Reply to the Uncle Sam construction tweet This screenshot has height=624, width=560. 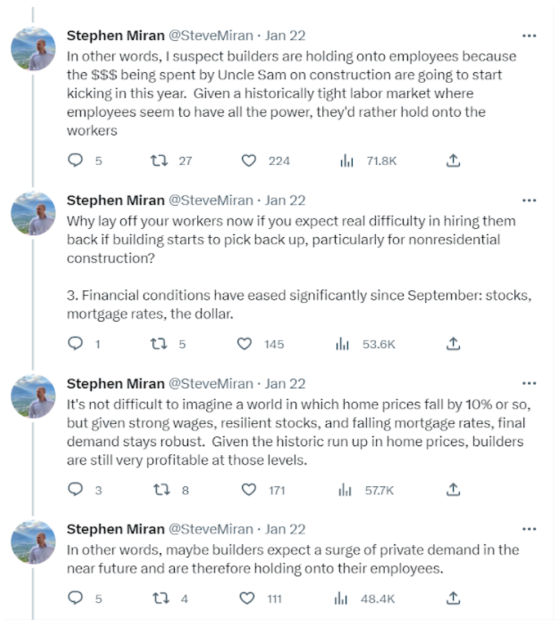coord(75,160)
